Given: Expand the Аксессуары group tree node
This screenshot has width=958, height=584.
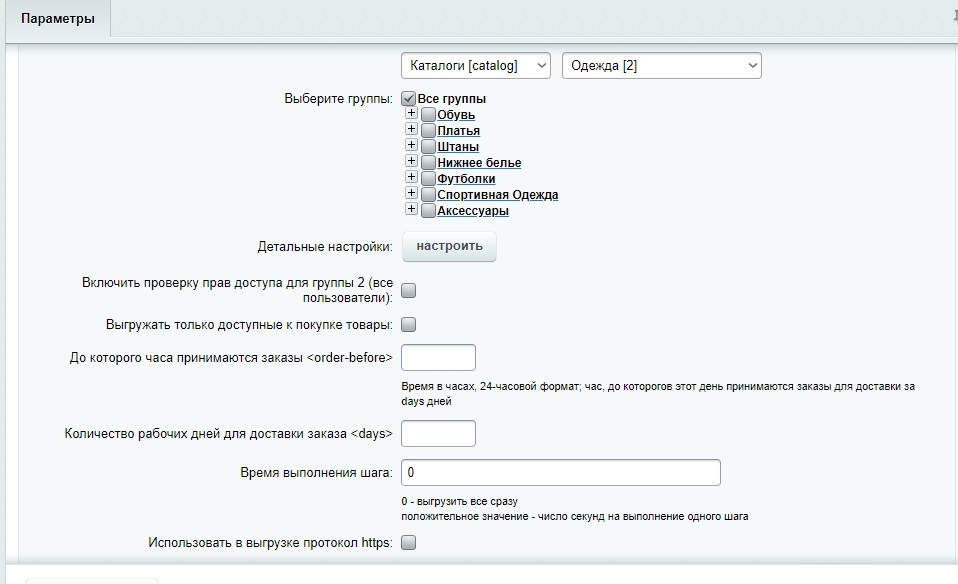Looking at the screenshot, I should [411, 210].
